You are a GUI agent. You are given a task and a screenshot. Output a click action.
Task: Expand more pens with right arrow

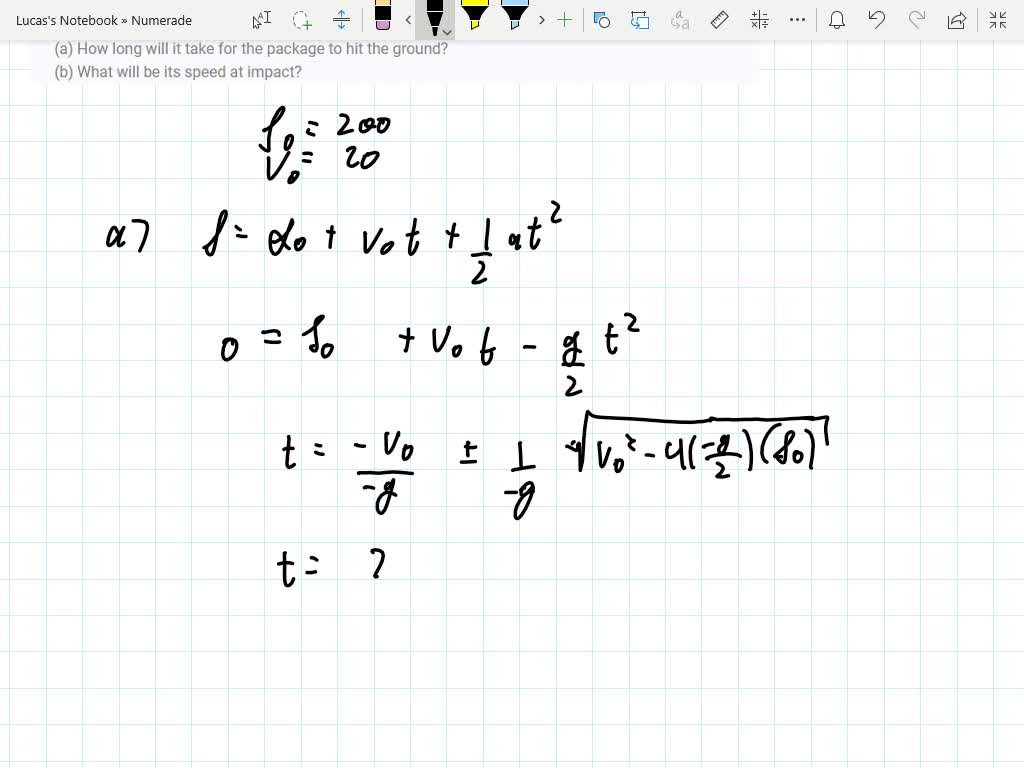540,20
